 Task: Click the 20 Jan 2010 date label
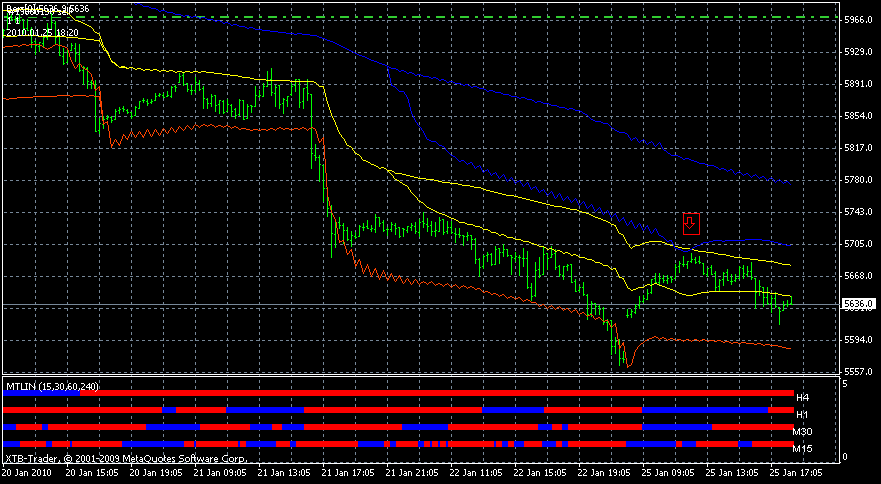(25, 472)
